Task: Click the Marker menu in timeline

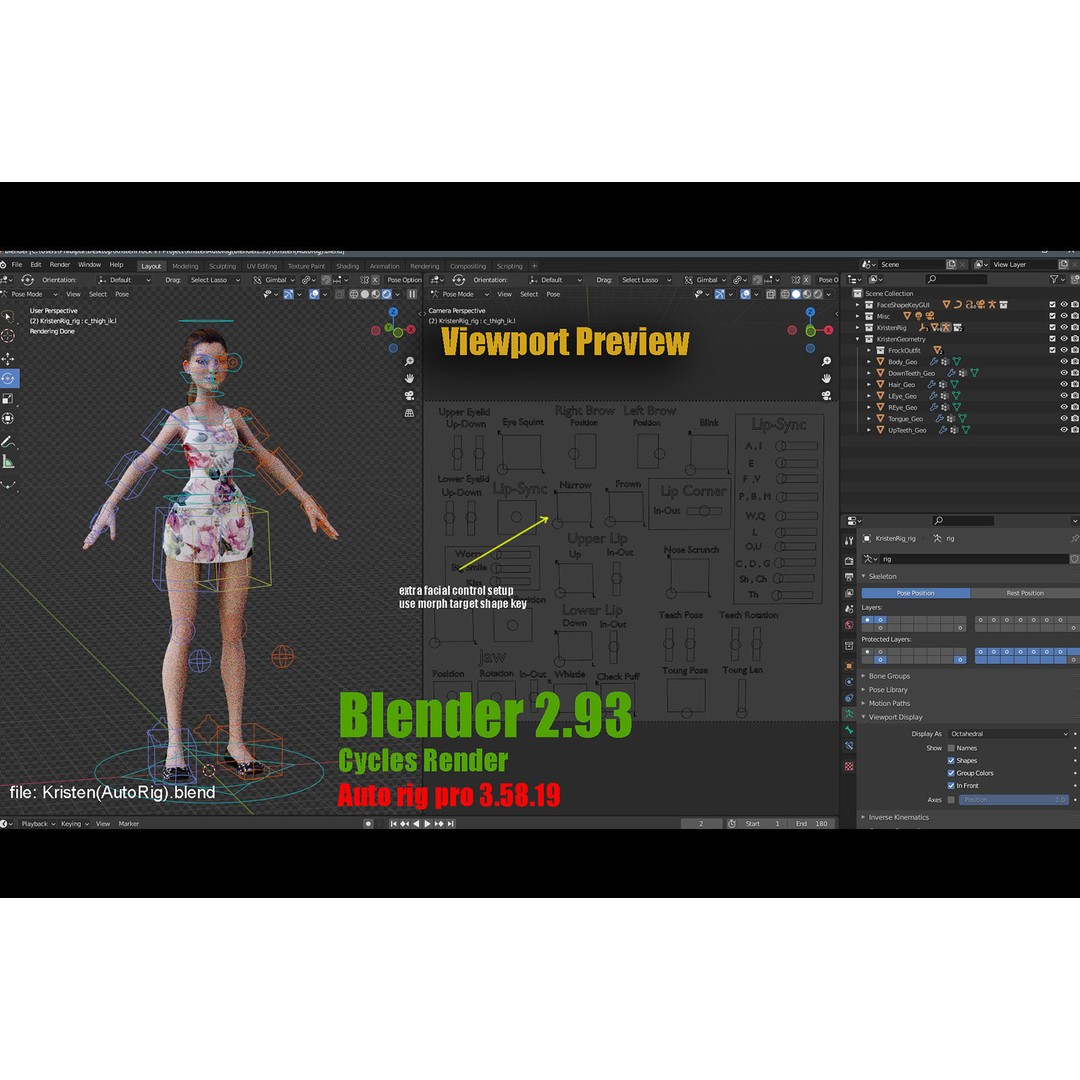Action: 129,824
